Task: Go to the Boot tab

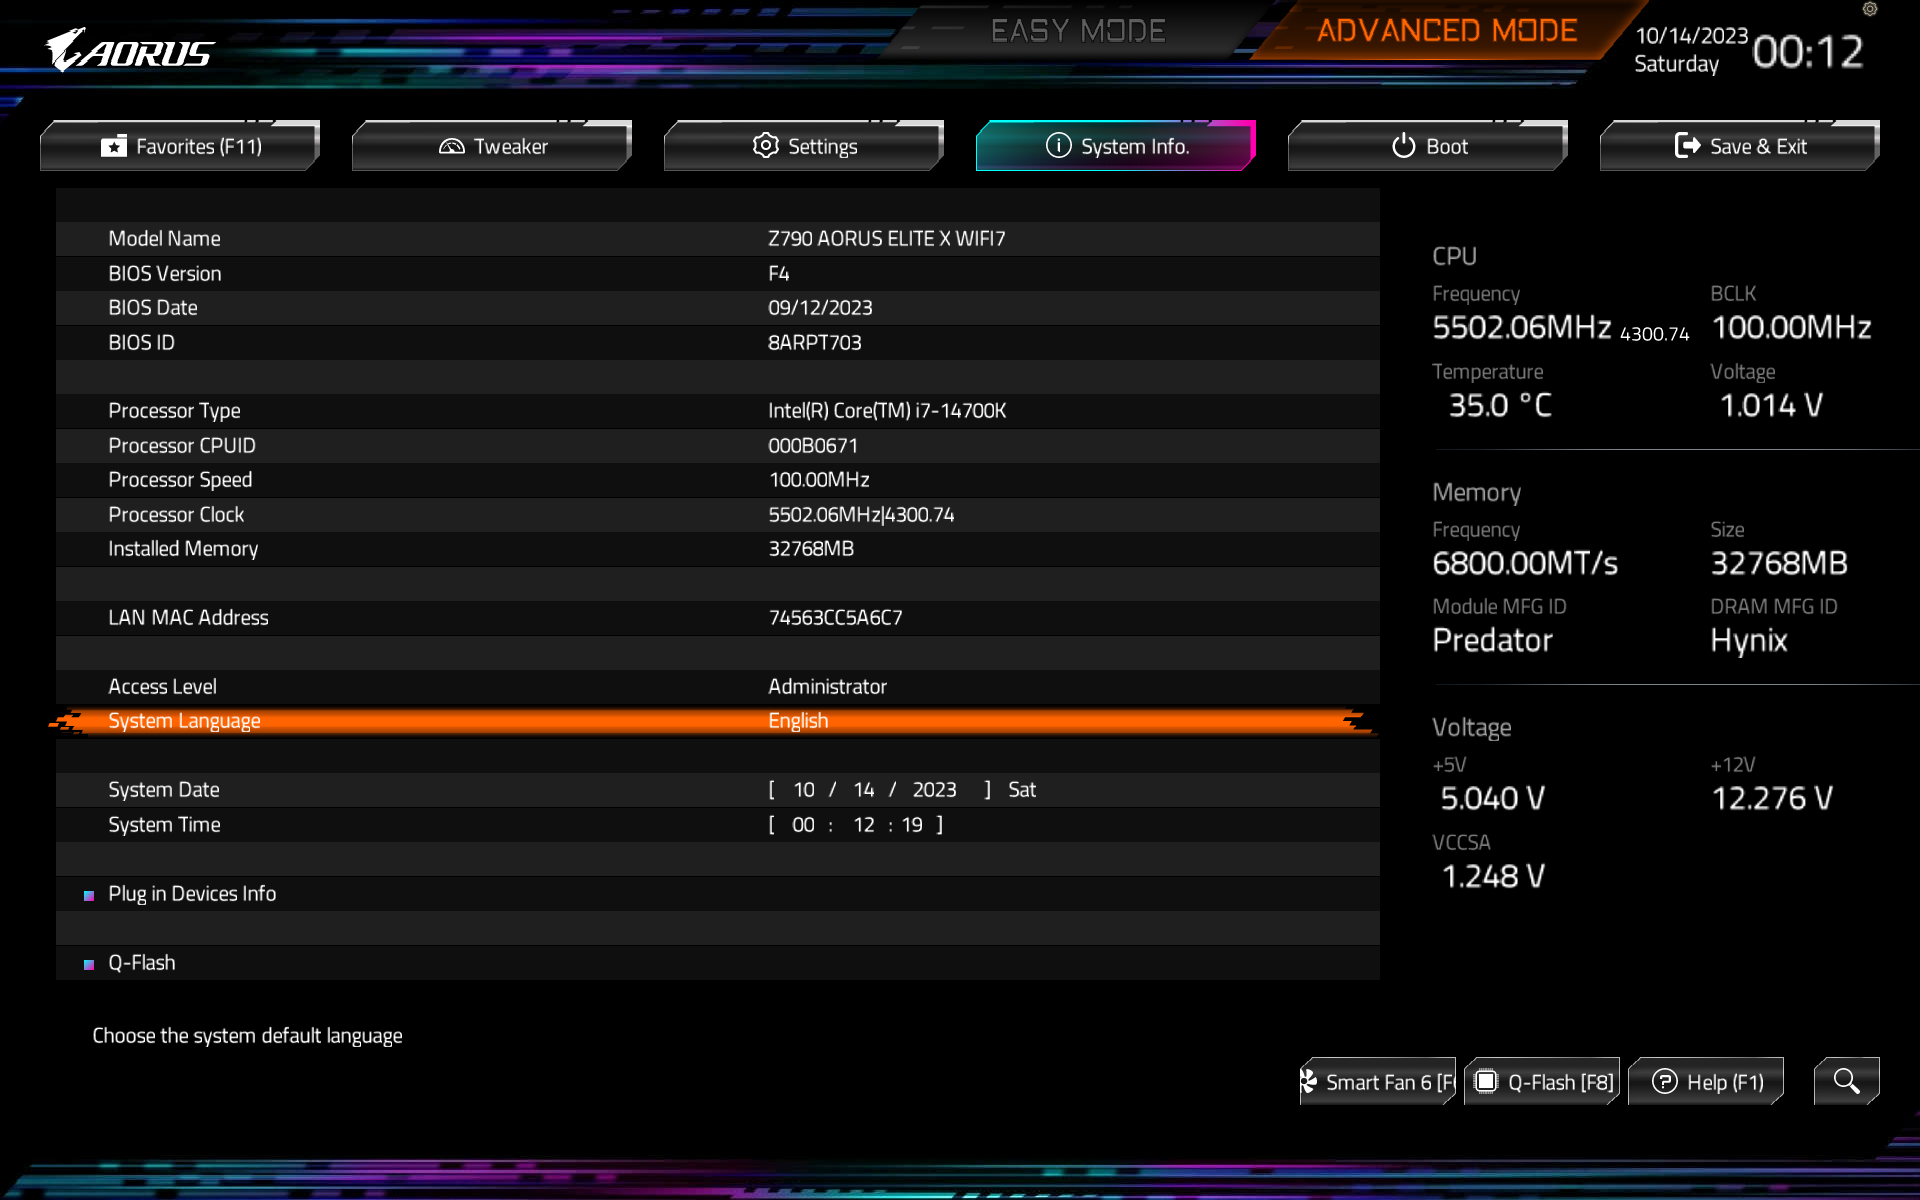Action: click(x=1428, y=146)
